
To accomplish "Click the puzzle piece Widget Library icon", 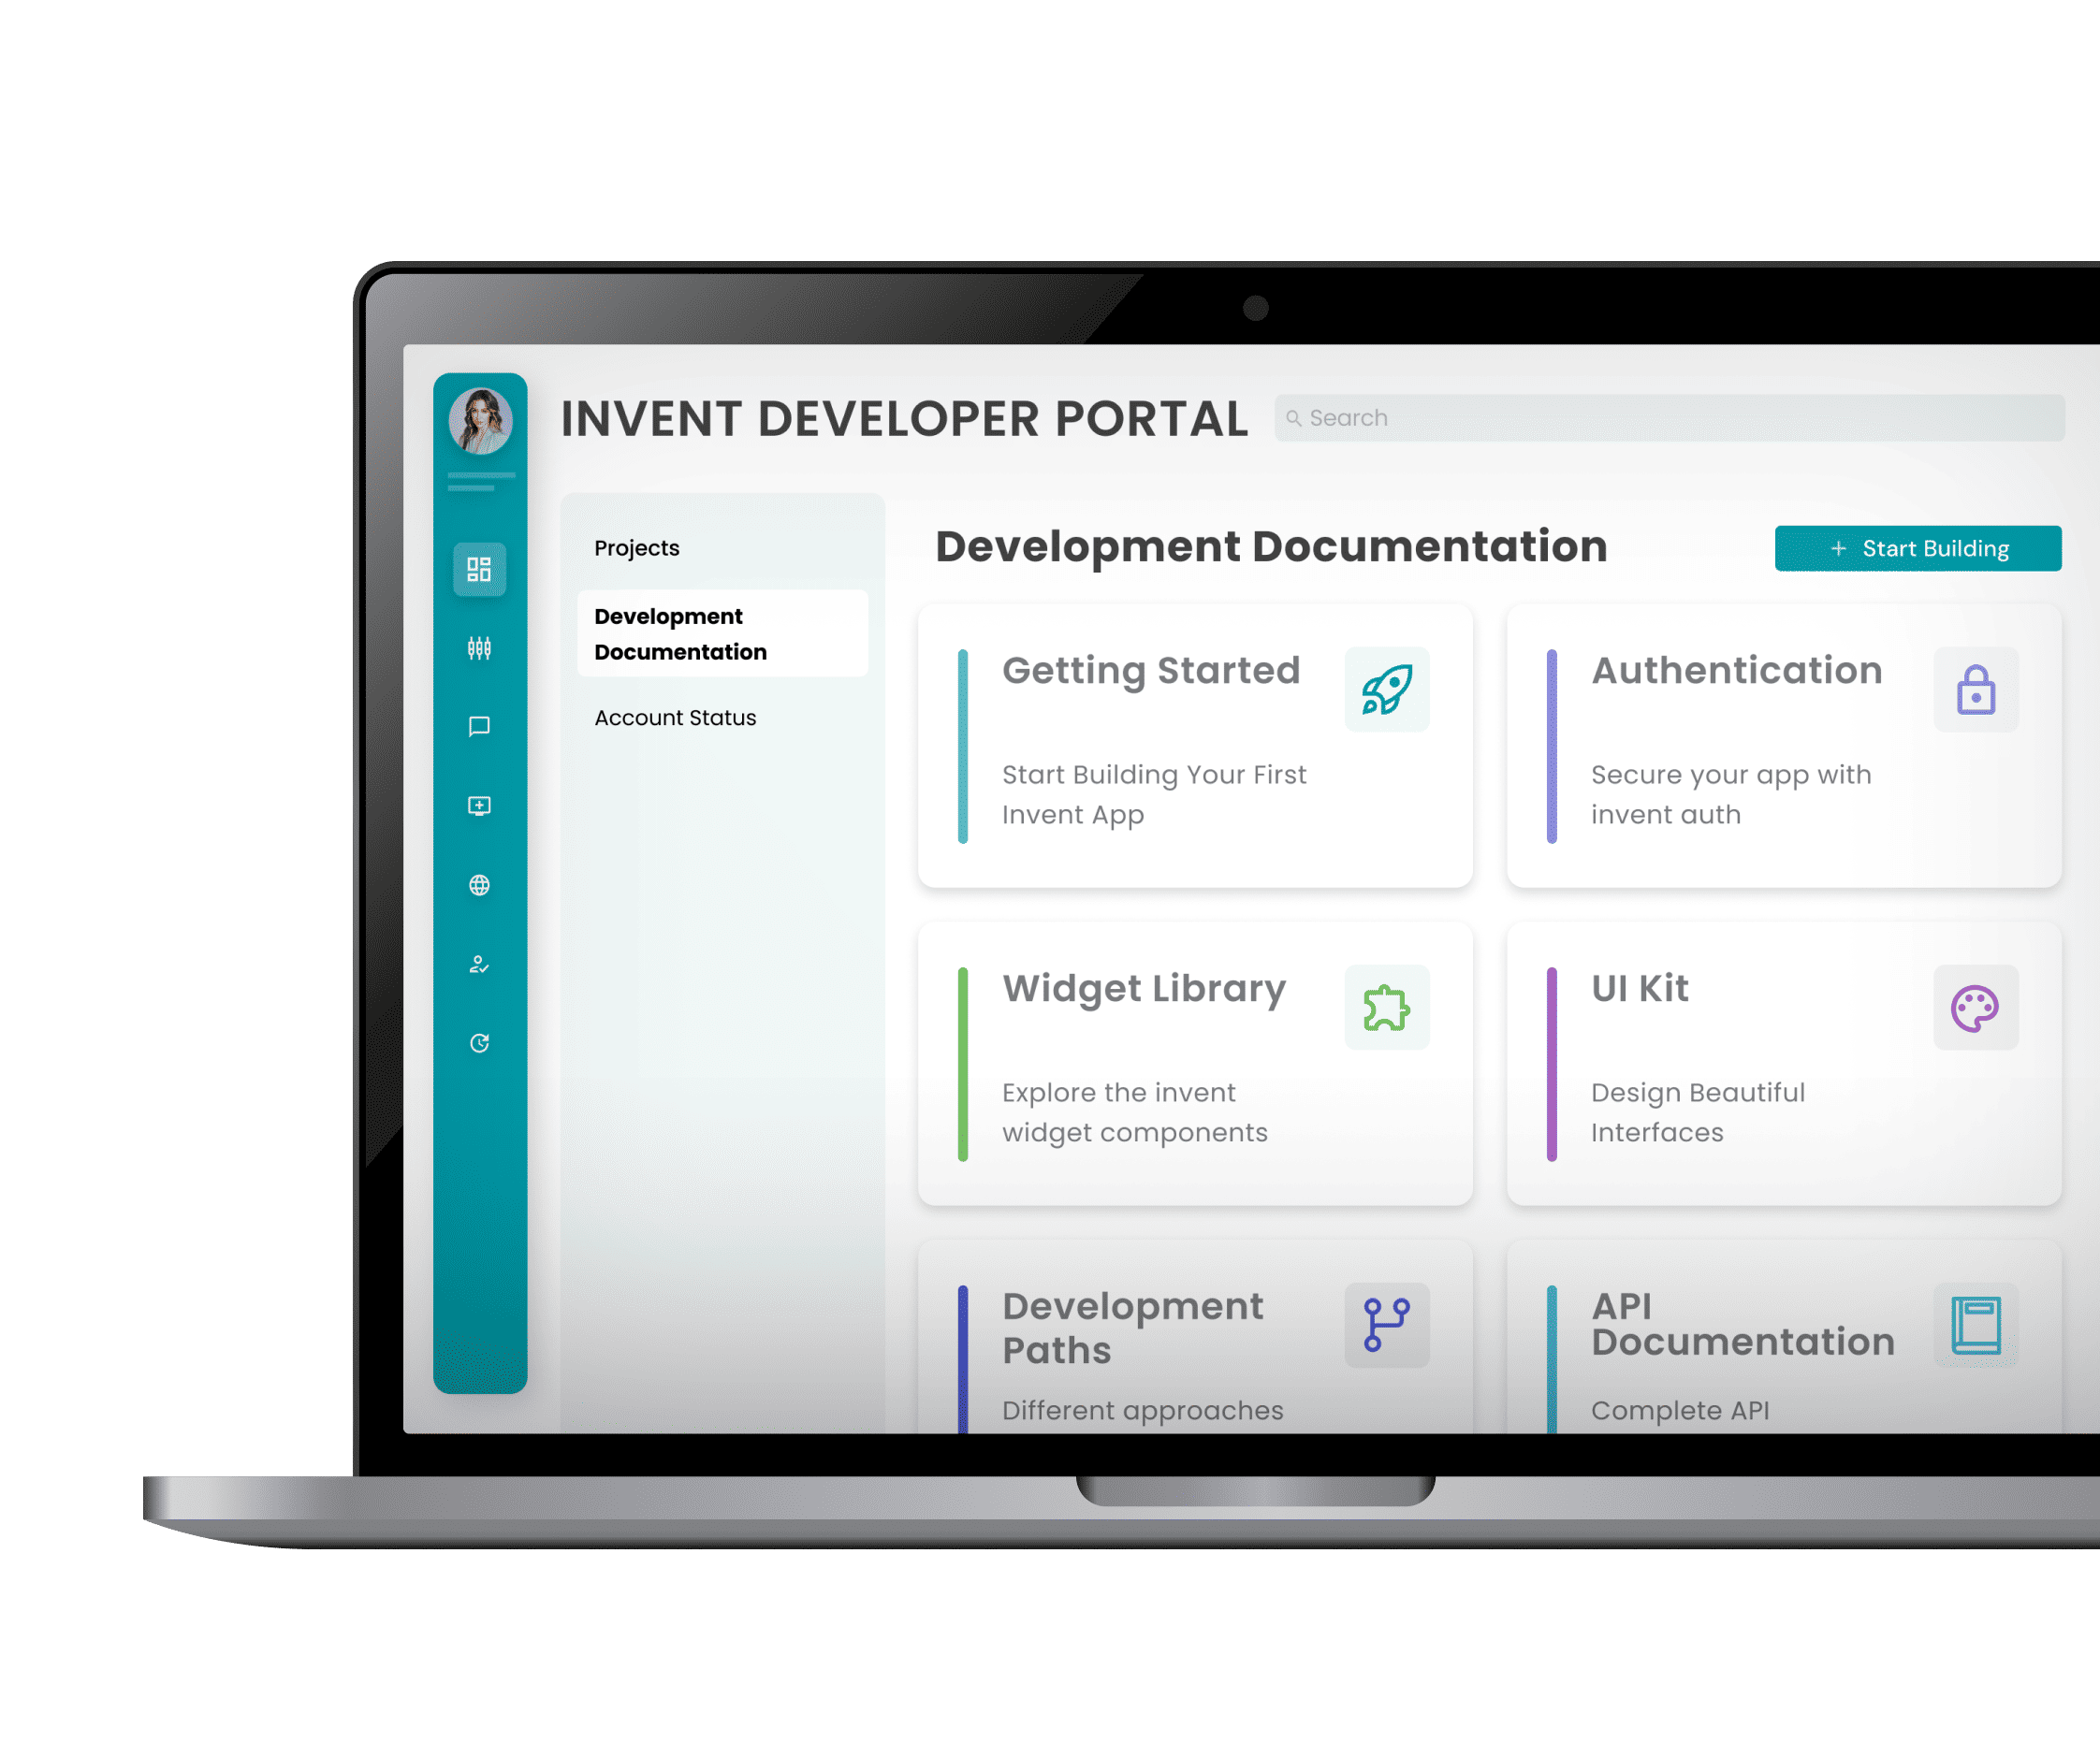I will pyautogui.click(x=1386, y=1007).
